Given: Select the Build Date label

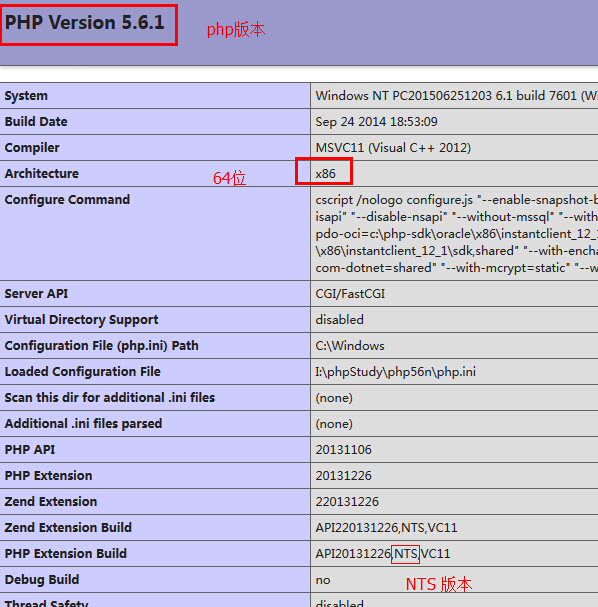Looking at the screenshot, I should [36, 122].
